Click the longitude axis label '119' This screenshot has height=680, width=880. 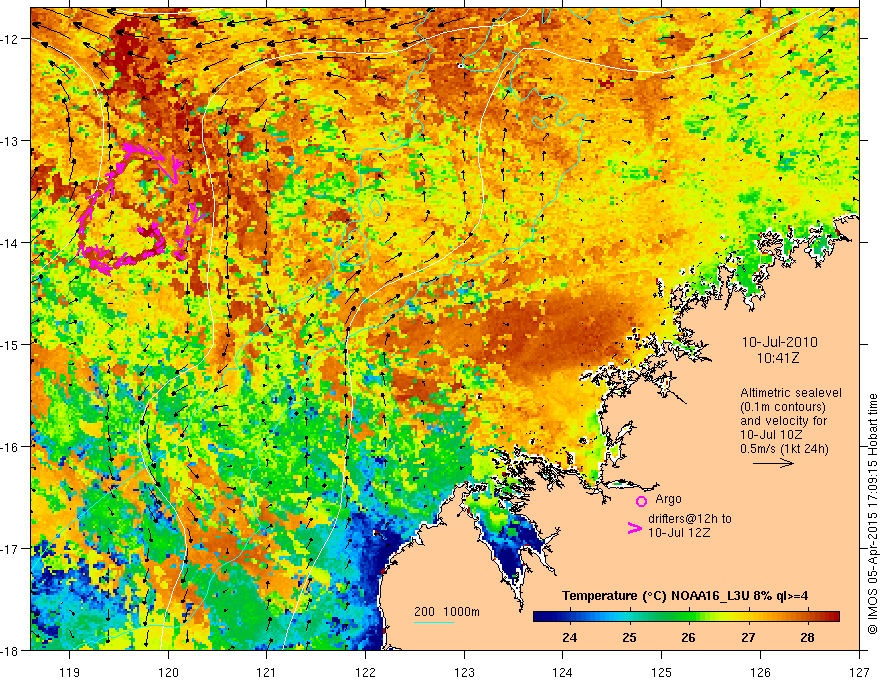[70, 672]
